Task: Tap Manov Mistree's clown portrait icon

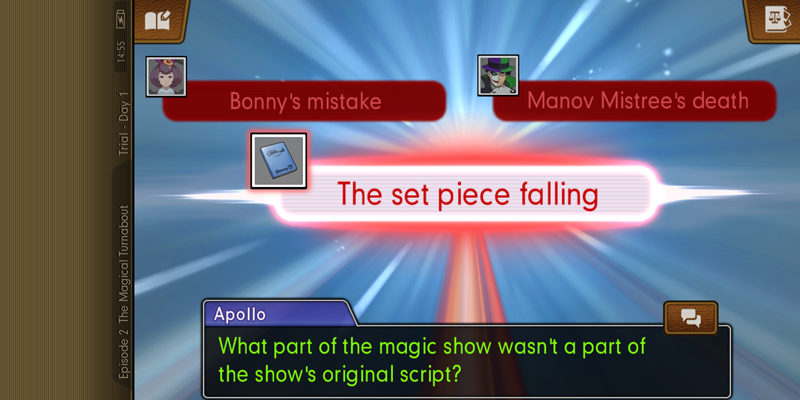Action: (x=498, y=76)
